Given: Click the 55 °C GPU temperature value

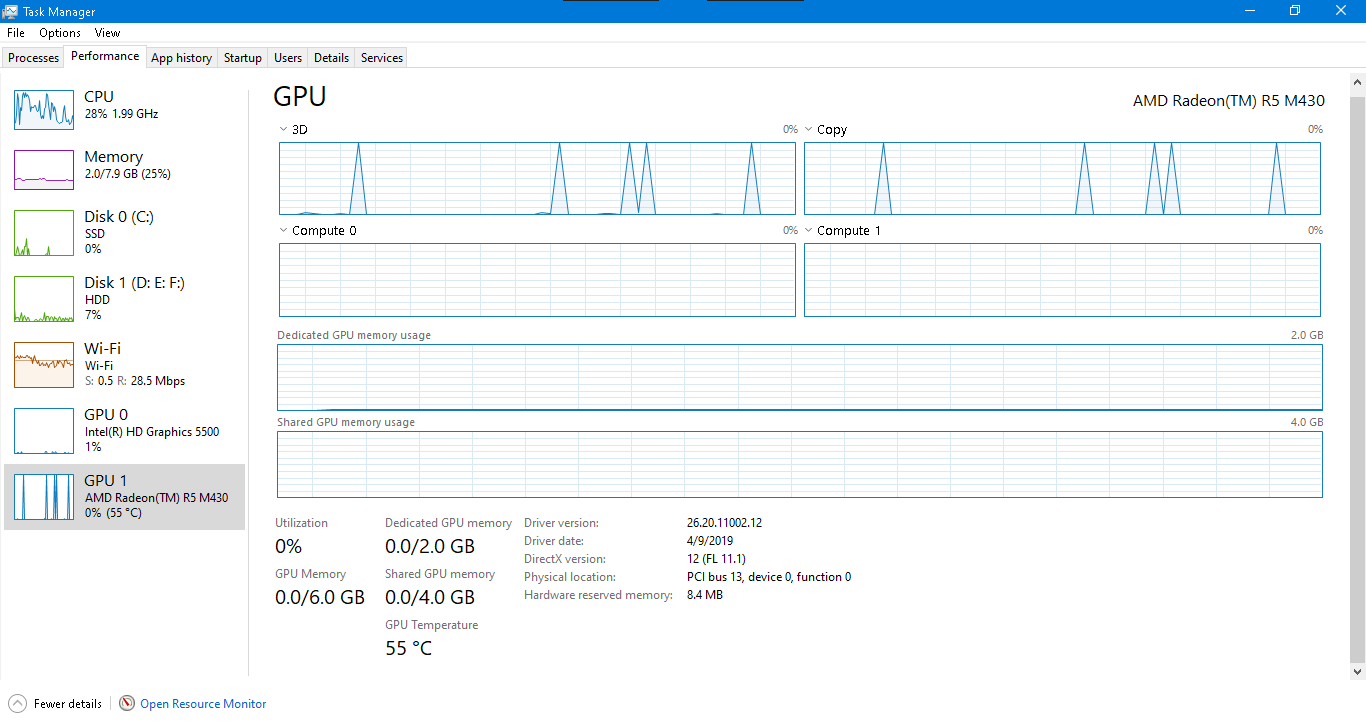Looking at the screenshot, I should click(x=408, y=648).
